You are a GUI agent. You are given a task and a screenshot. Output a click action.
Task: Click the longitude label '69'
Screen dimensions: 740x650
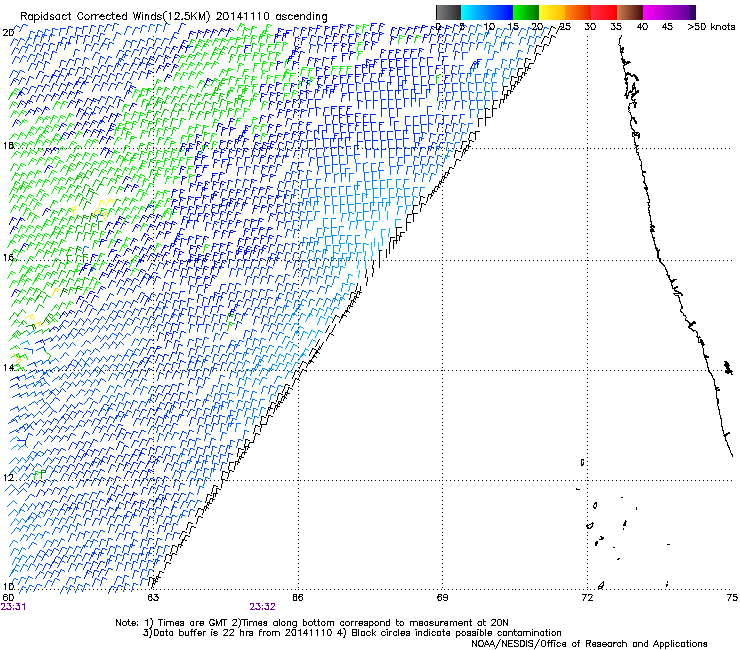pos(442,598)
